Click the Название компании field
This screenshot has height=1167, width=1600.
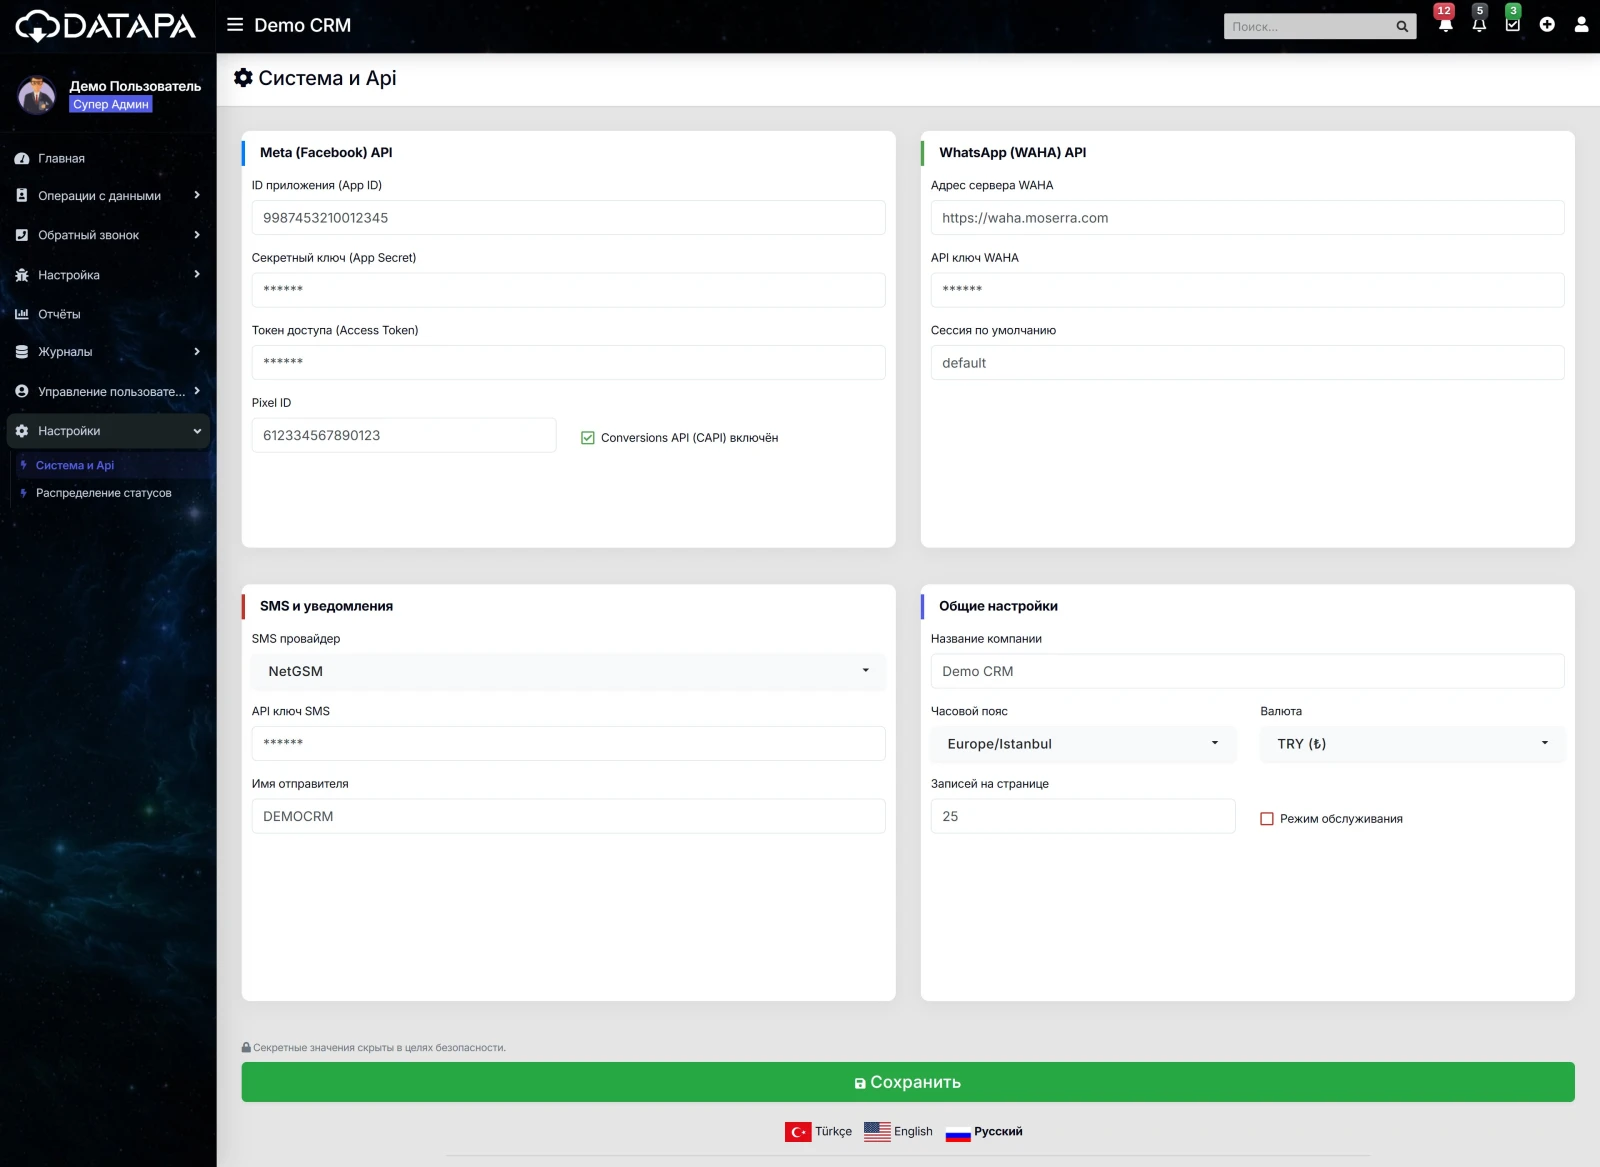[1247, 671]
